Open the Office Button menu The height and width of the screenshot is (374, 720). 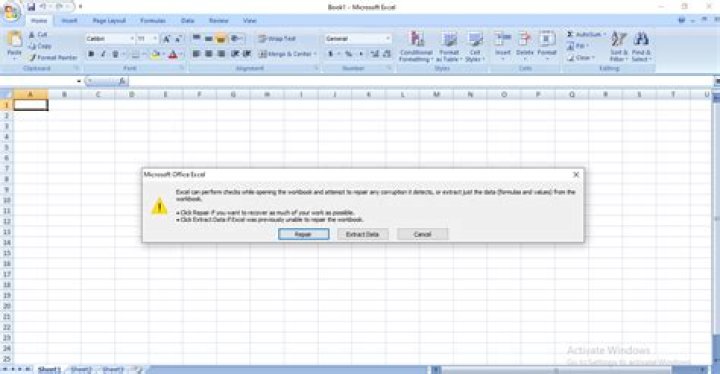coord(11,11)
